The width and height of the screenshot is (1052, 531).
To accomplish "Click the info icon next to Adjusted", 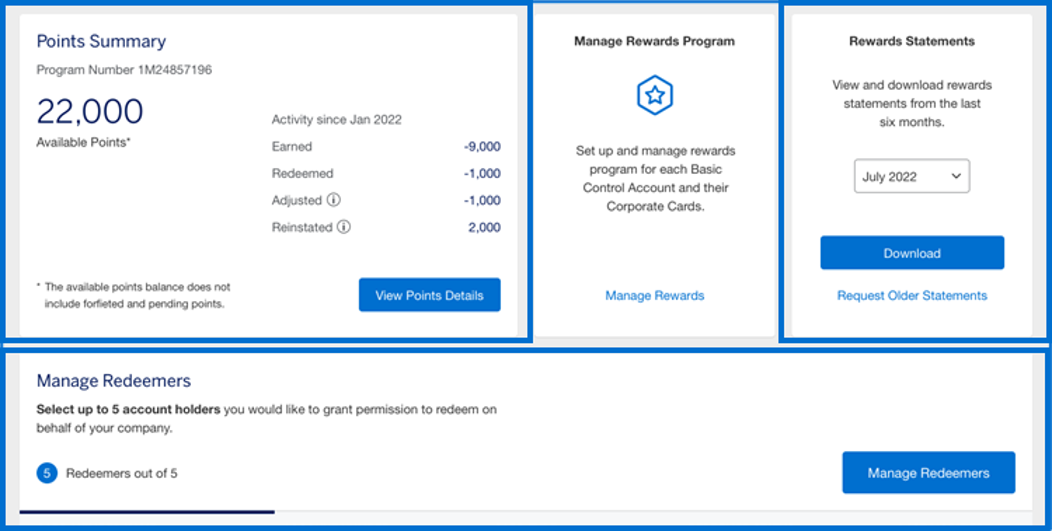I will (334, 200).
